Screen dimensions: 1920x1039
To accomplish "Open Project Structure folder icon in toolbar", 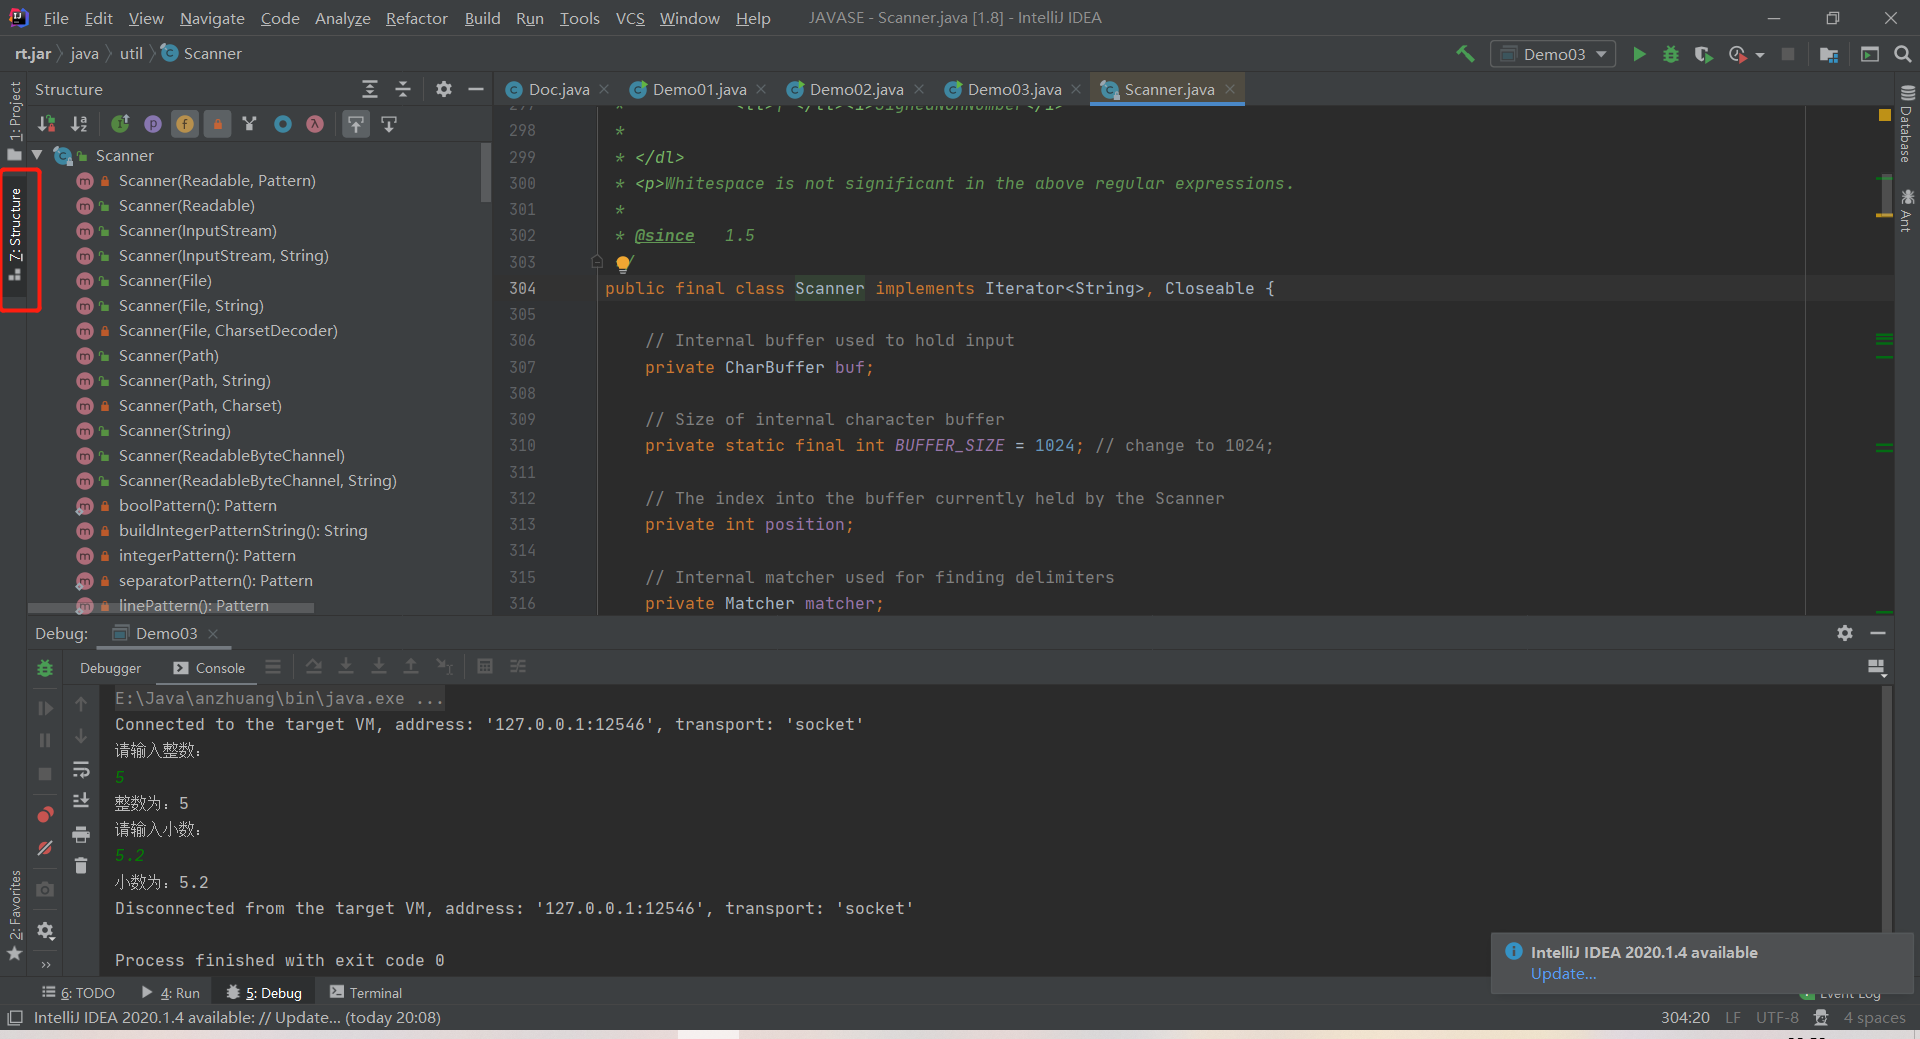I will [1829, 54].
